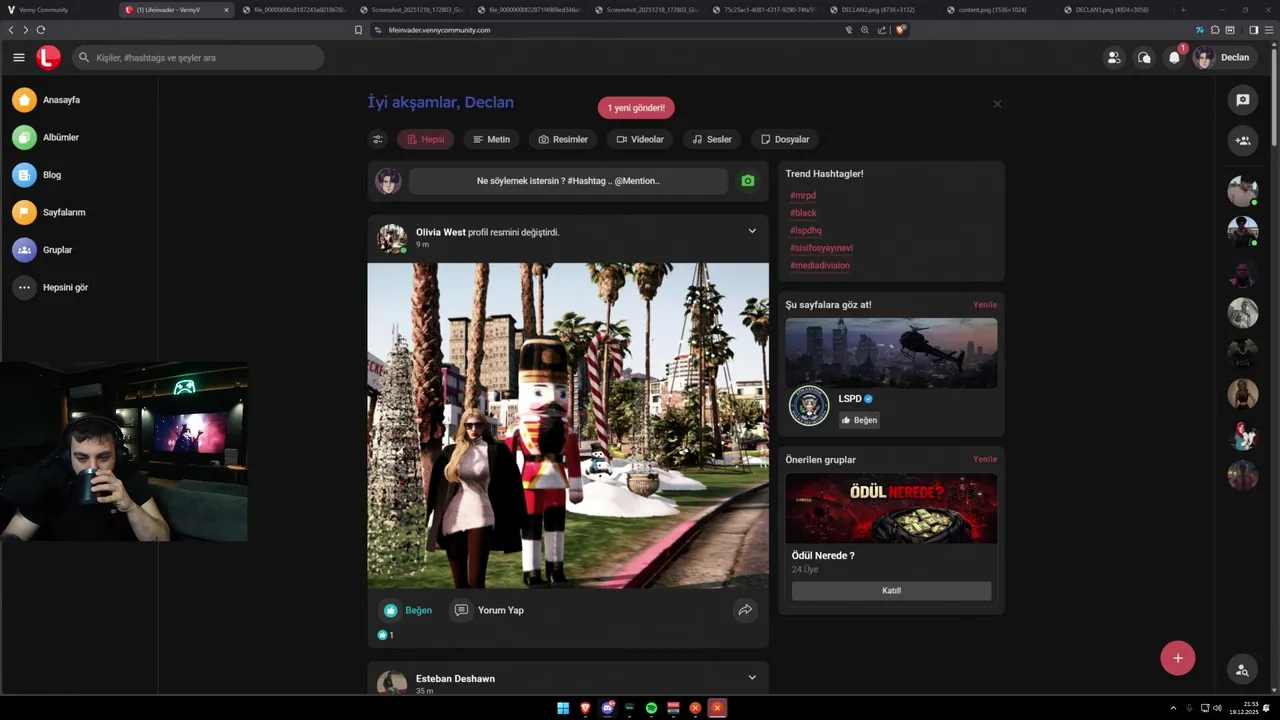Select the Resimler feed filter

[x=563, y=139]
